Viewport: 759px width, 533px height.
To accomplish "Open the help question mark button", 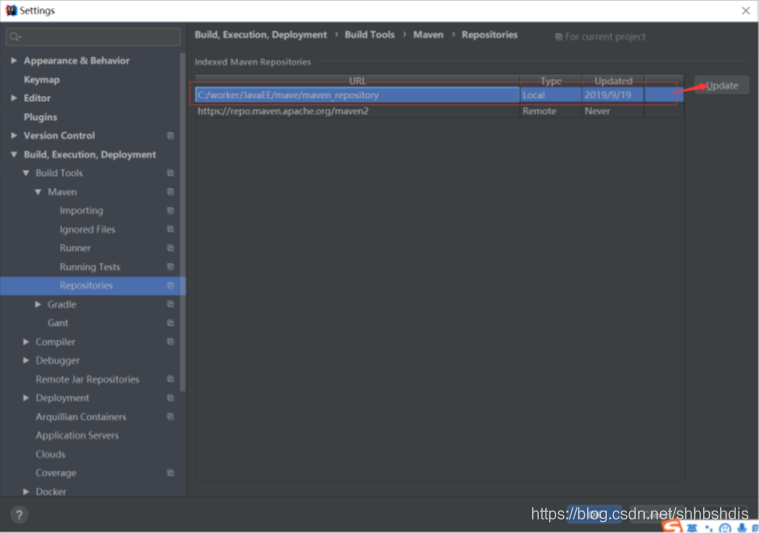I will click(19, 515).
